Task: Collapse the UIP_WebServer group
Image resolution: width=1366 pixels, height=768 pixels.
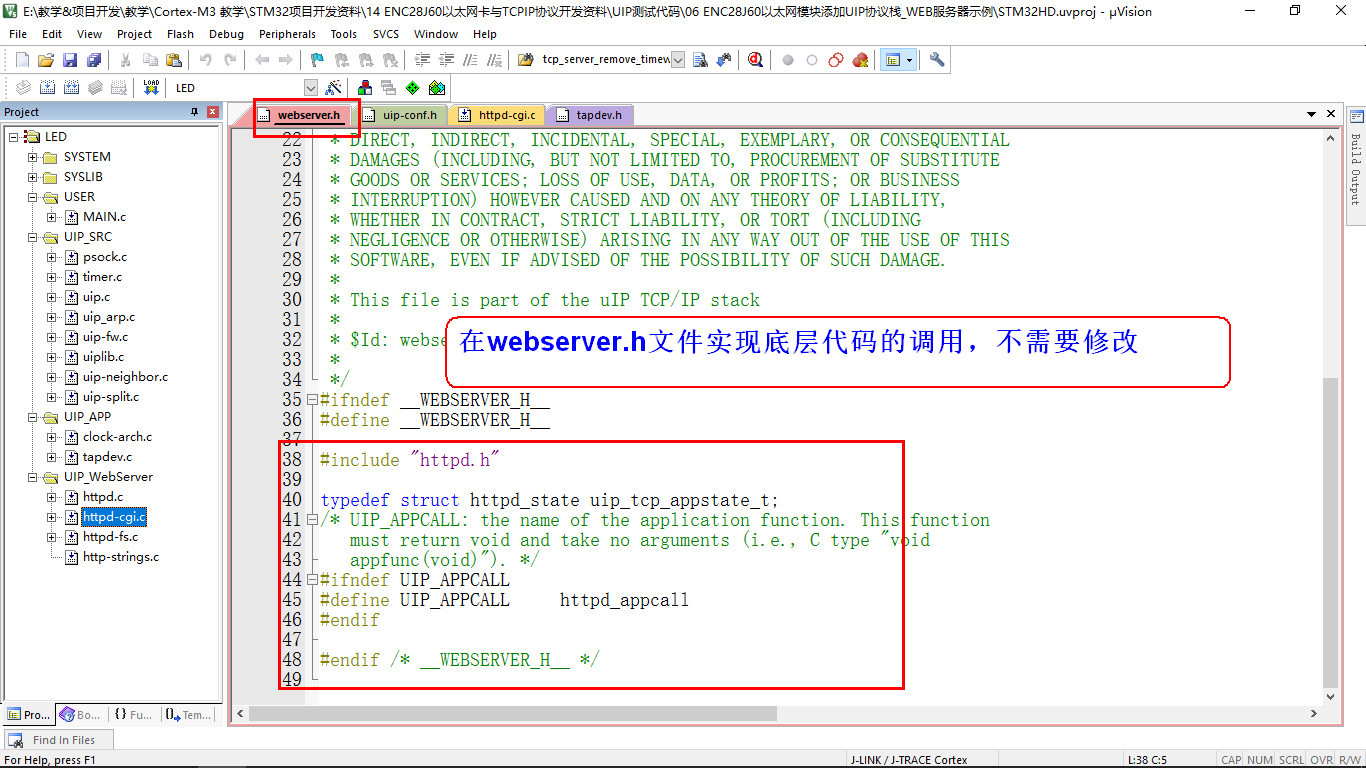Action: tap(33, 477)
